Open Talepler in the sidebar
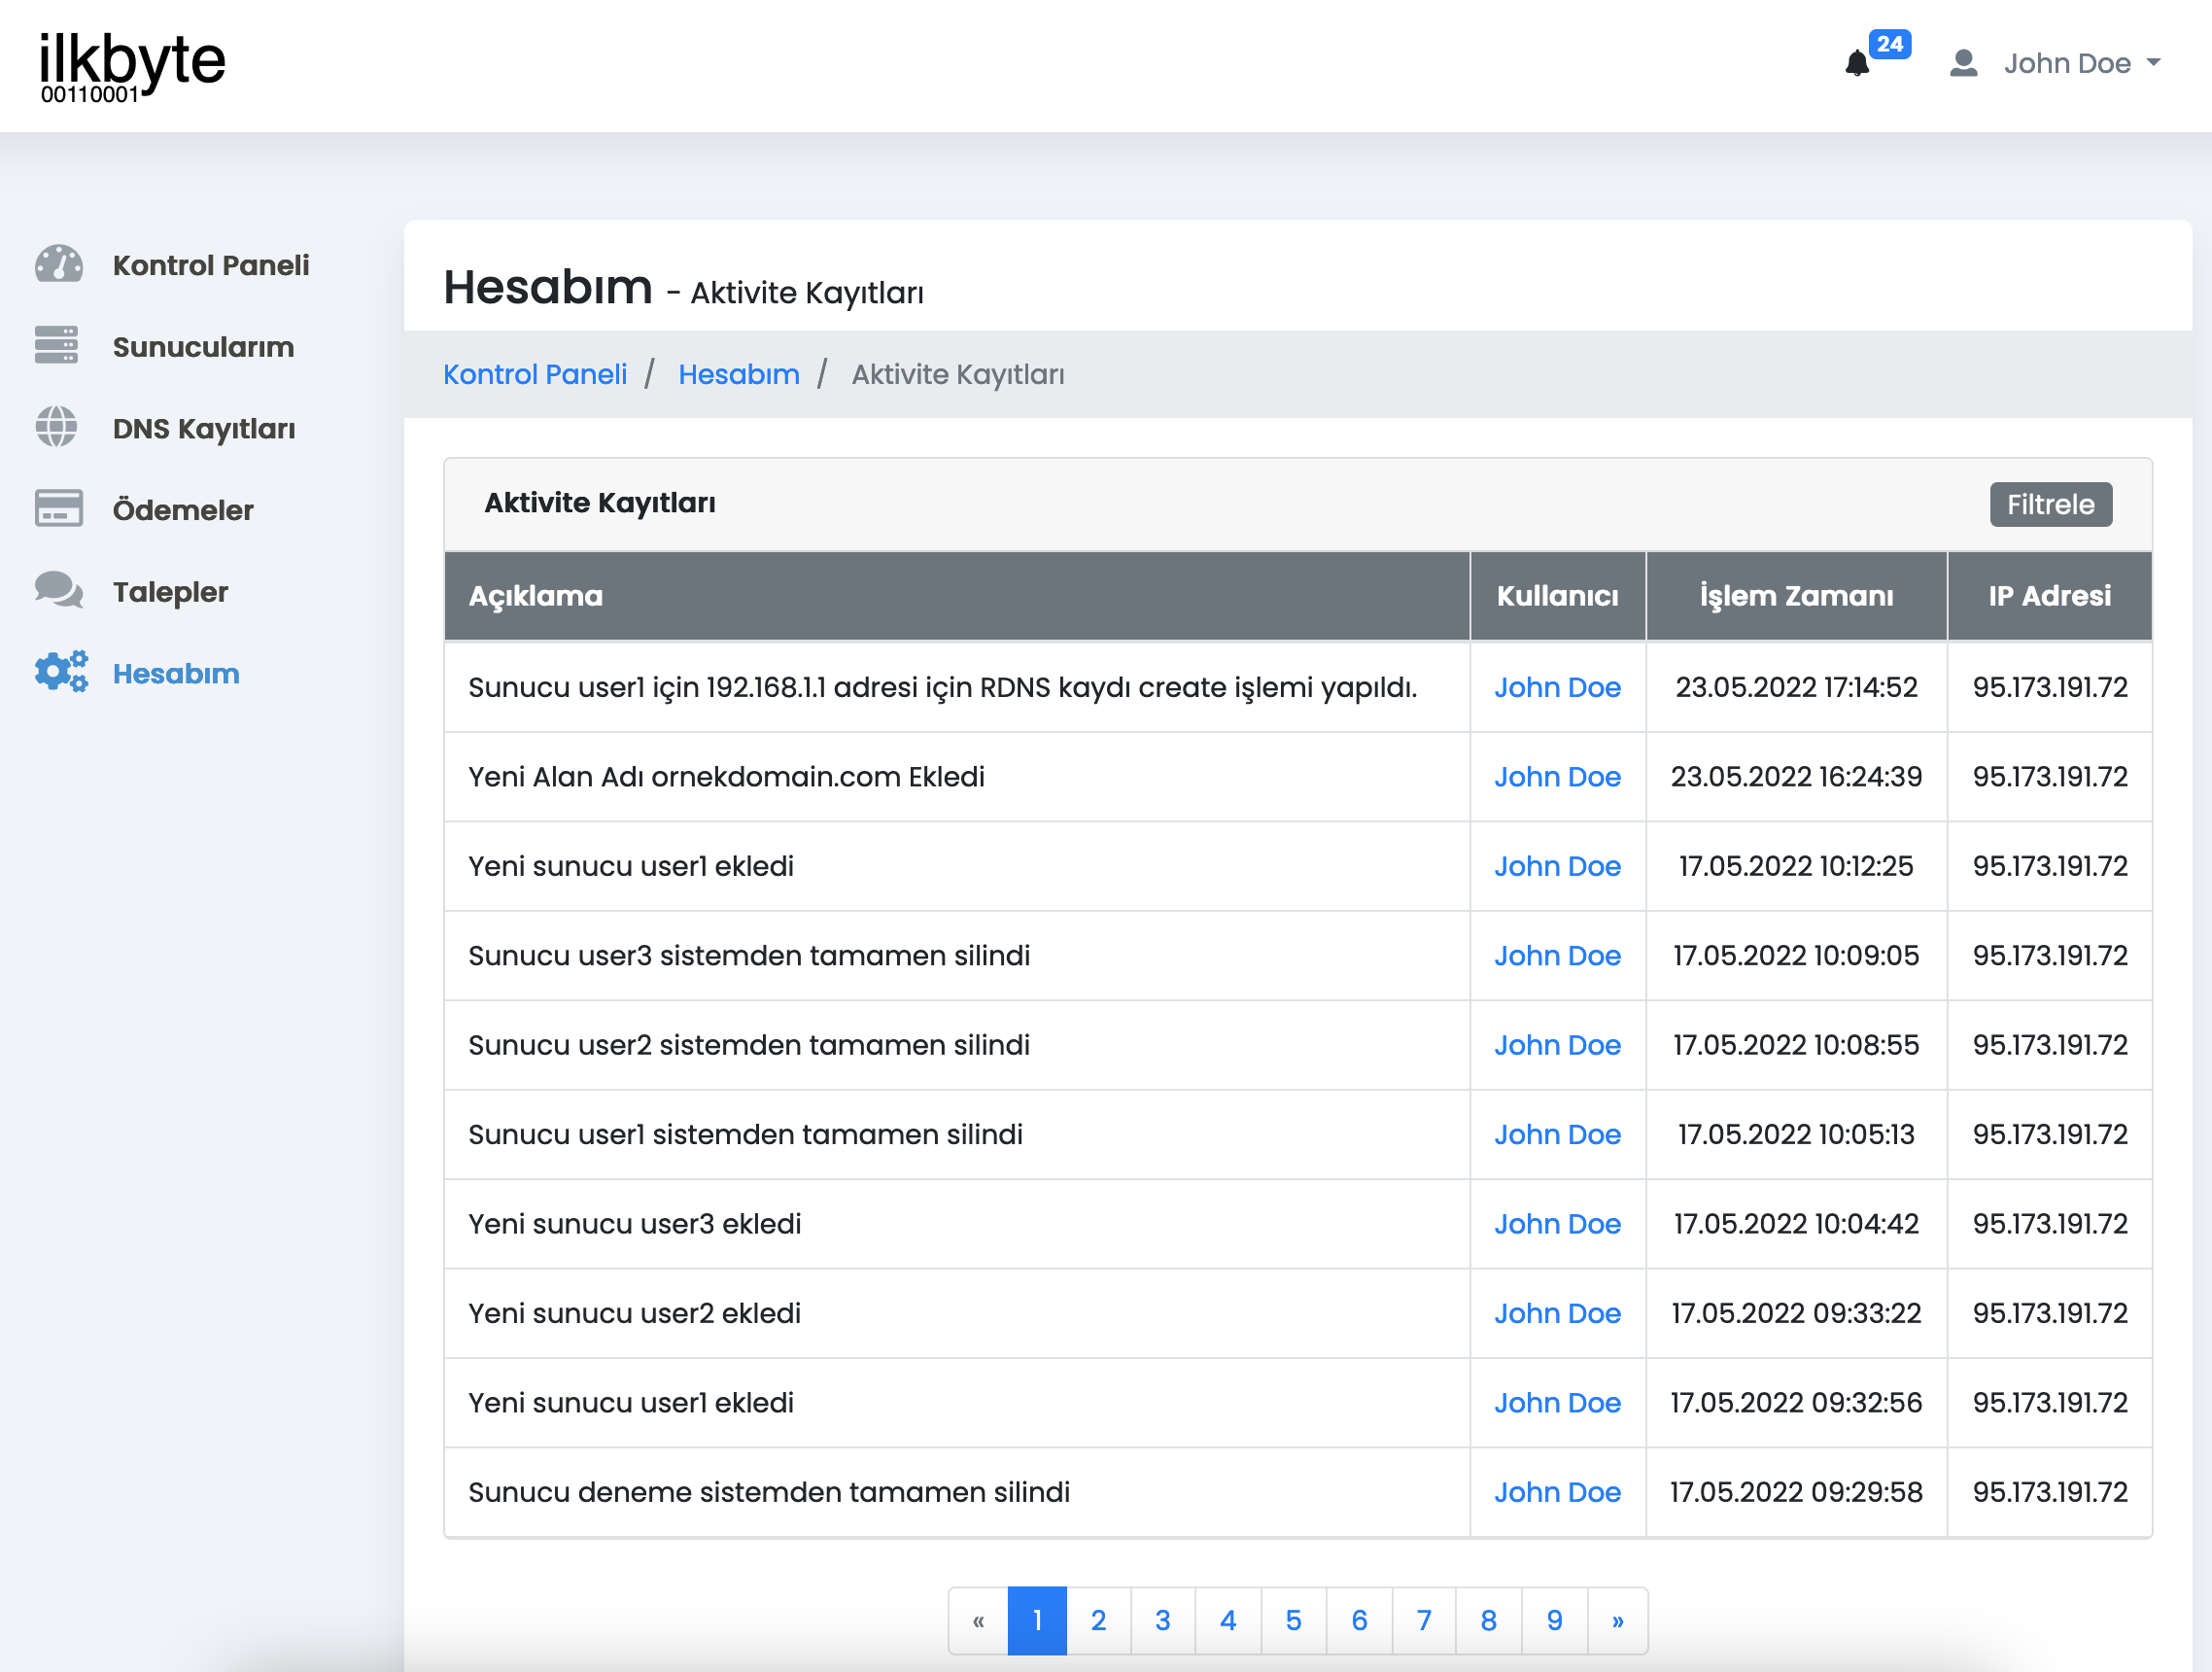 click(x=170, y=592)
